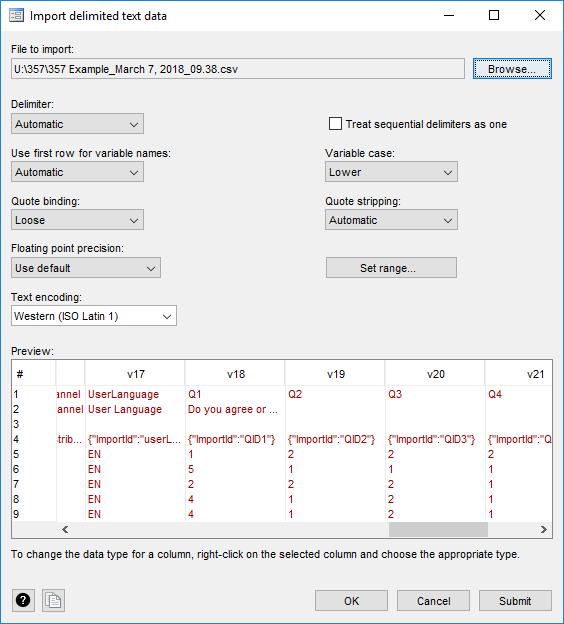Open the Quote stripping dropdown
The width and height of the screenshot is (564, 624).
(x=391, y=220)
